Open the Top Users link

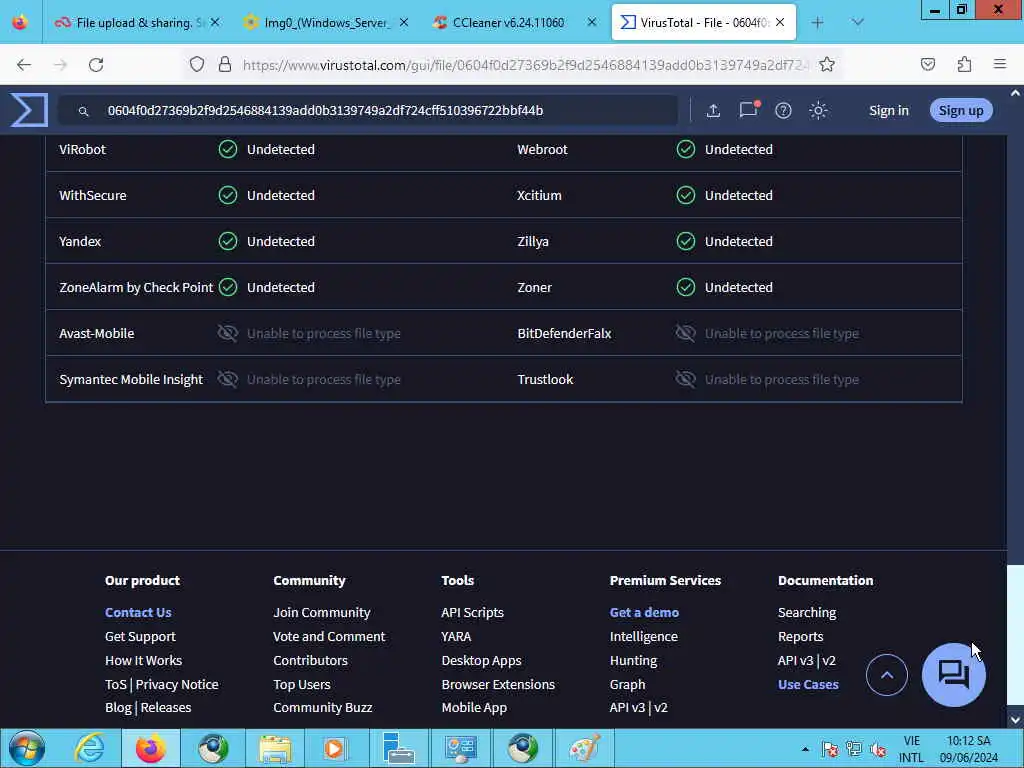[x=302, y=684]
